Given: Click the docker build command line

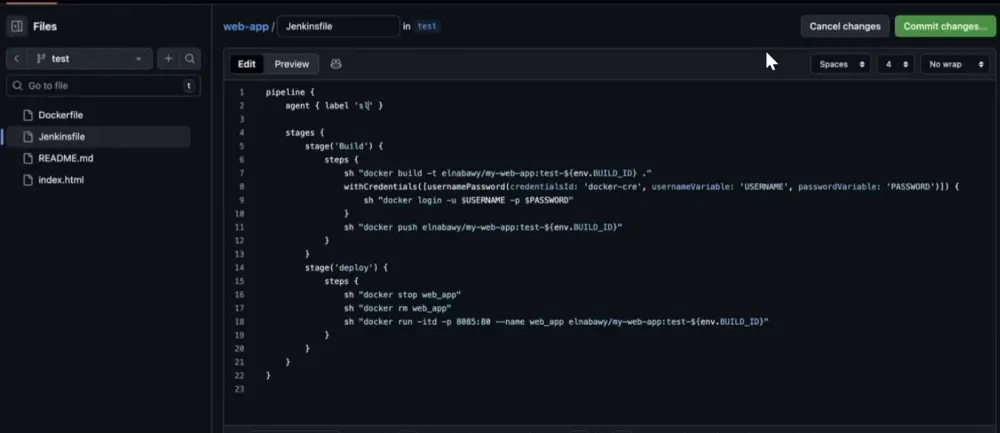Looking at the screenshot, I should point(497,173).
